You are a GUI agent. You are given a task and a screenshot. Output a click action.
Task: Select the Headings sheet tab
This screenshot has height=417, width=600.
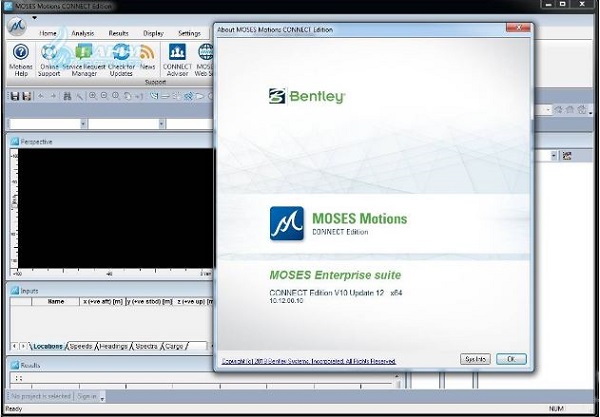pos(113,346)
